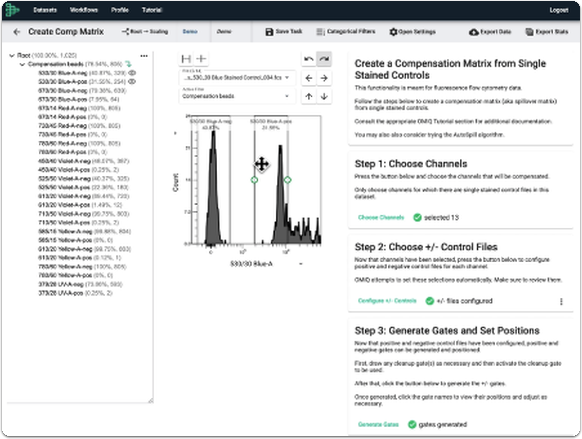The width and height of the screenshot is (582, 439).
Task: Click the undo arrow above the plot
Action: coord(308,59)
